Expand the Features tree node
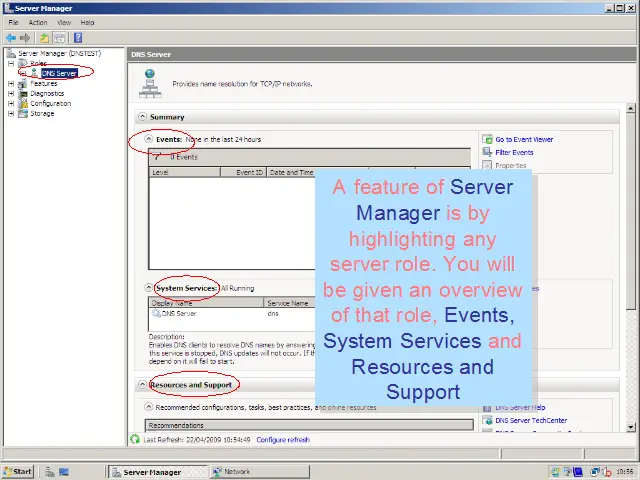Image resolution: width=640 pixels, height=480 pixels. [11, 84]
